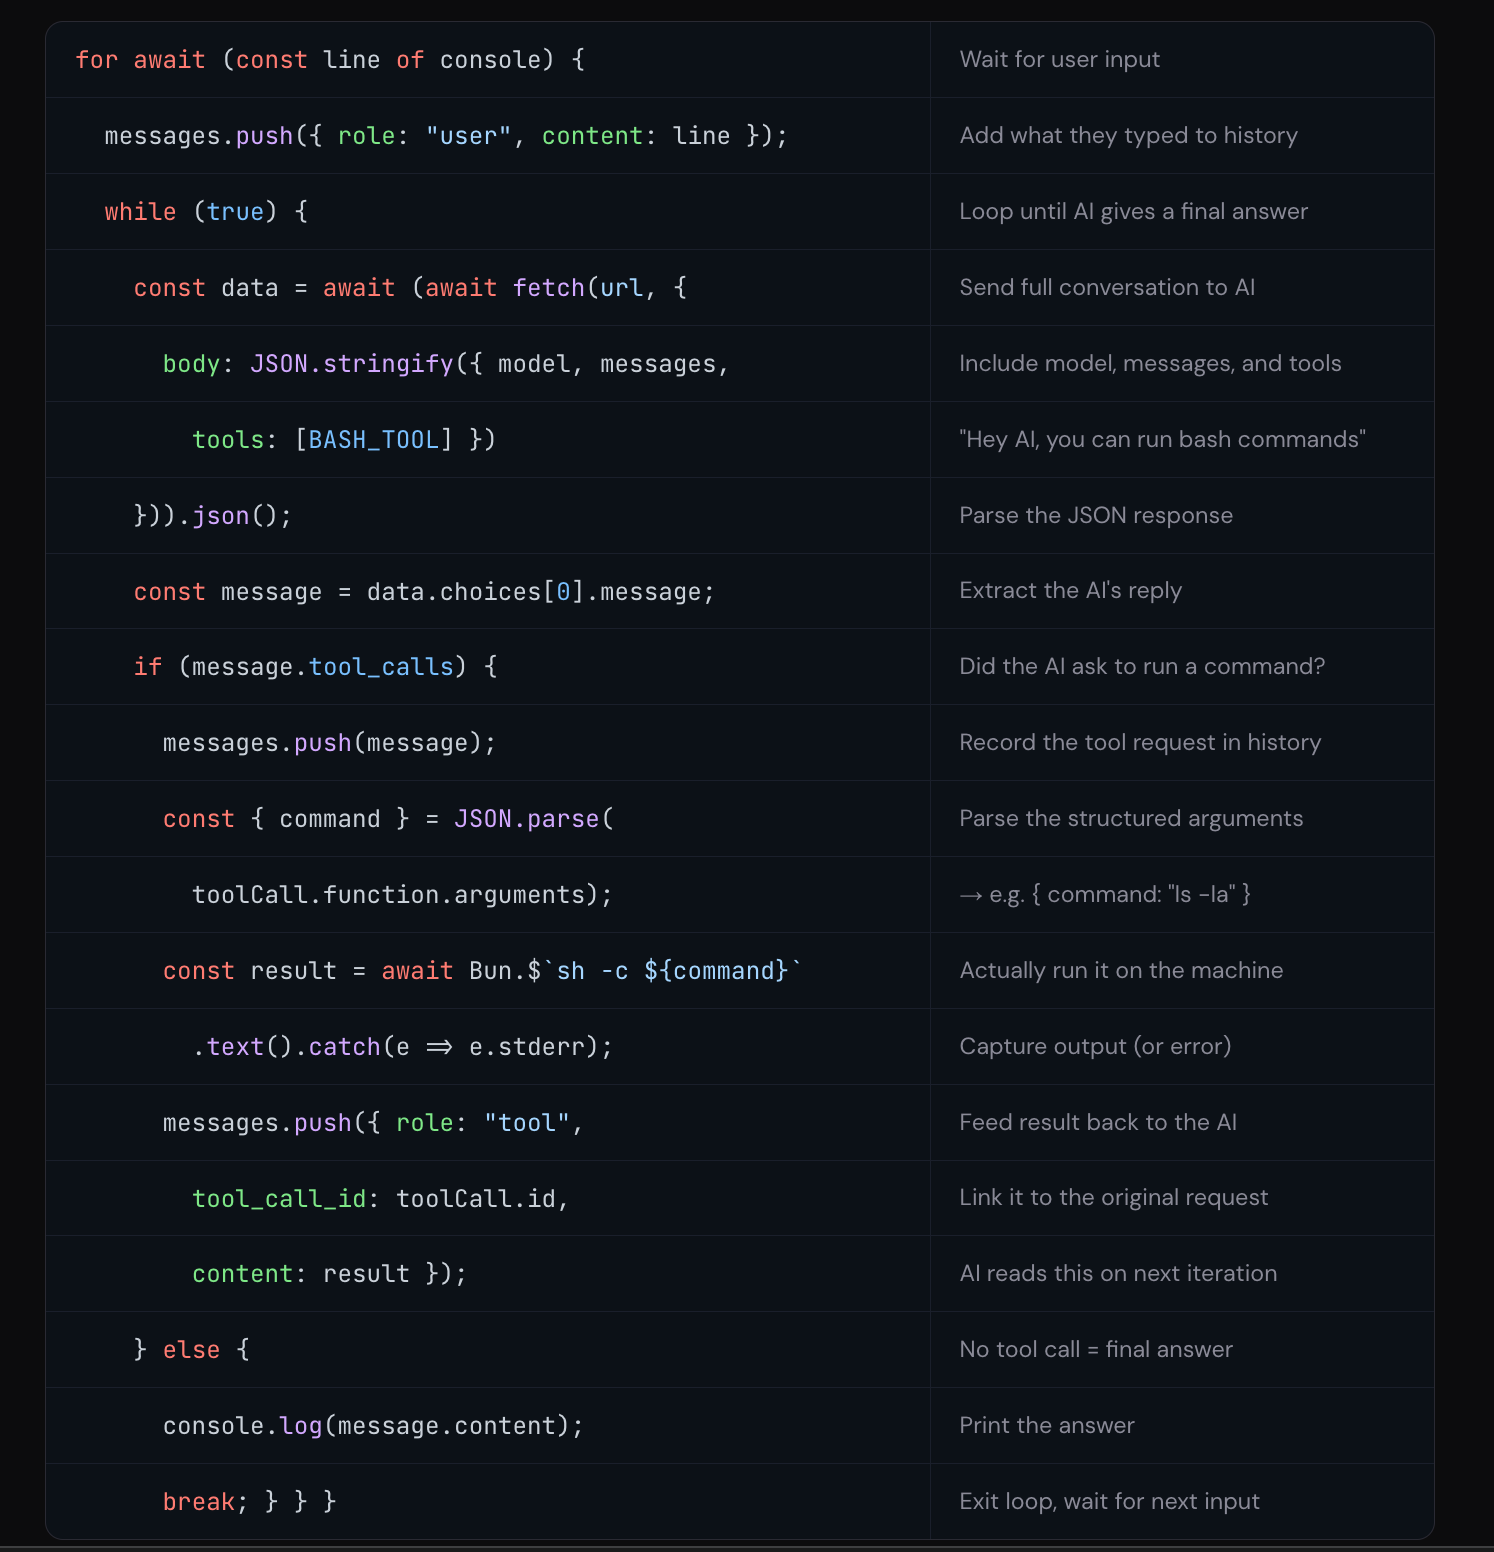Viewport: 1494px width, 1552px height.
Task: Select the 'Parse the JSON response' annotation
Action: [x=1095, y=515]
